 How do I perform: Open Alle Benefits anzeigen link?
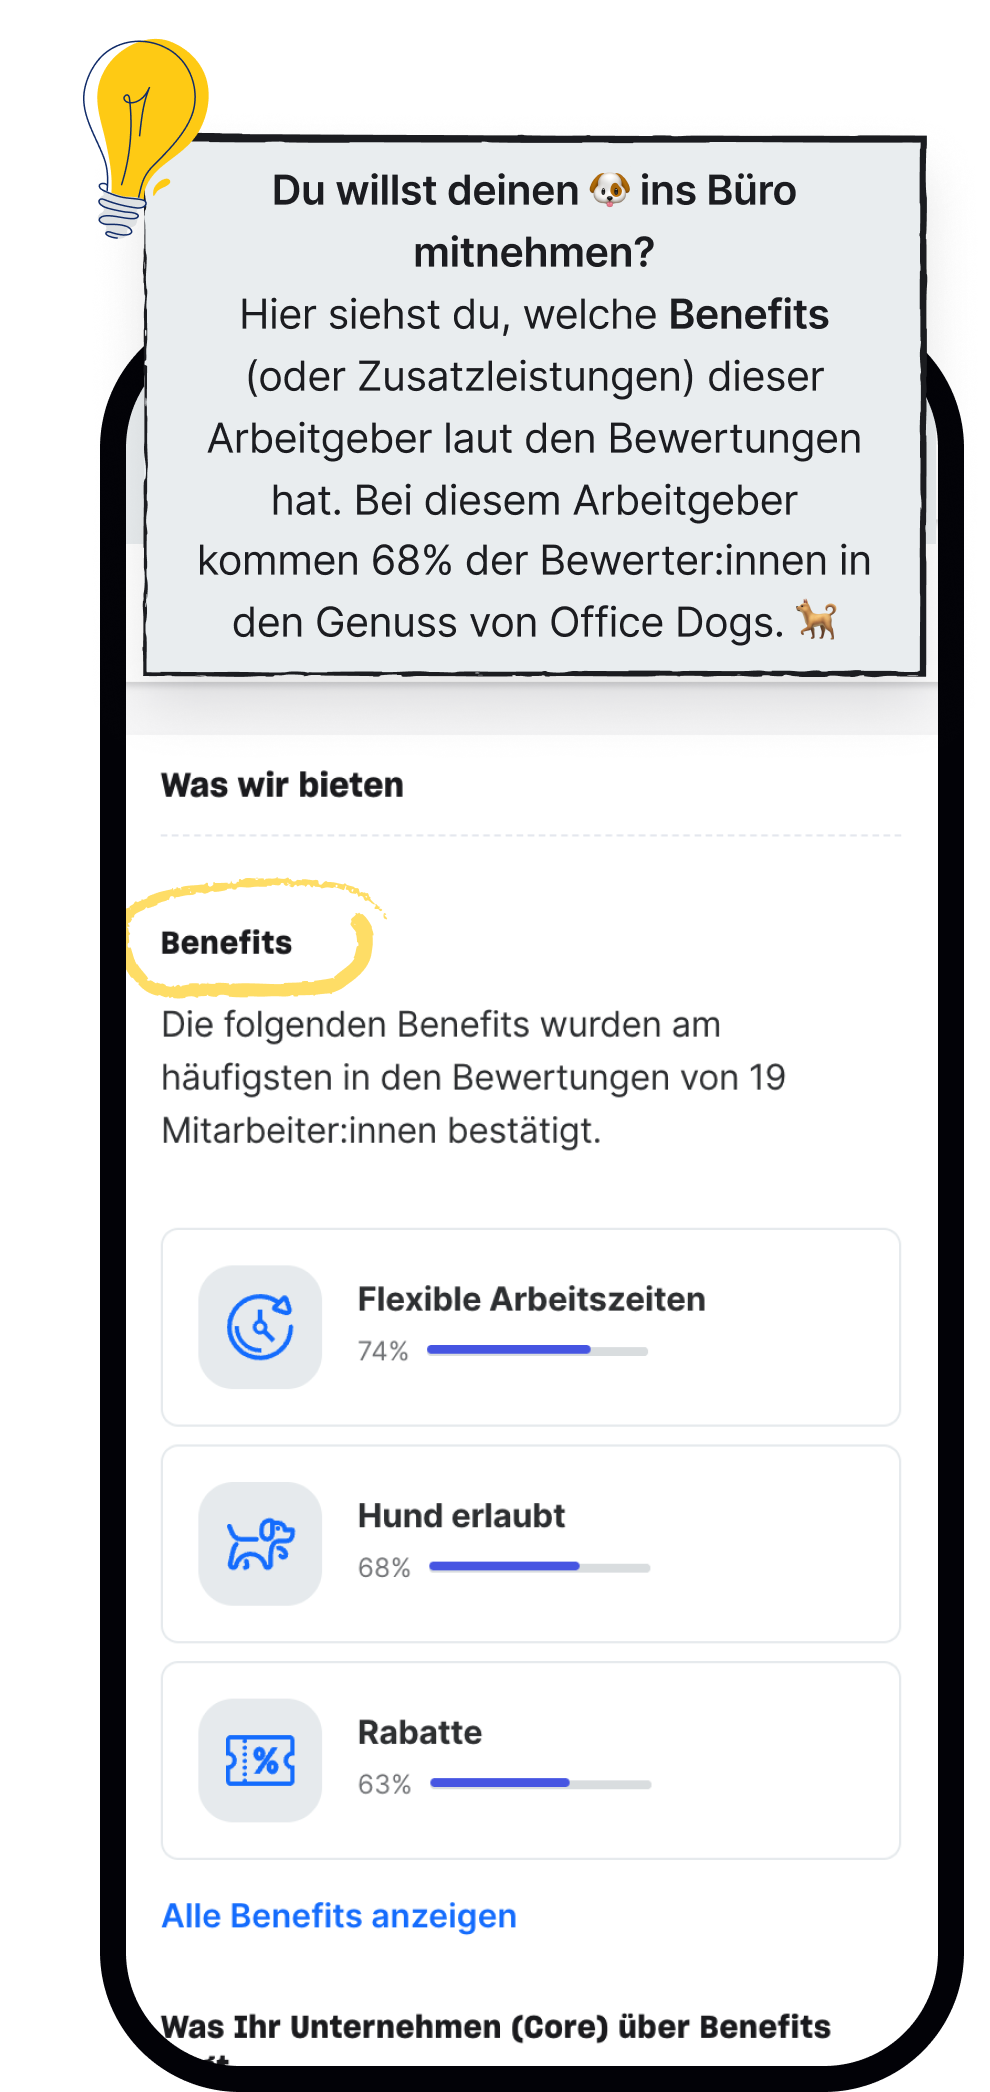(x=339, y=1916)
